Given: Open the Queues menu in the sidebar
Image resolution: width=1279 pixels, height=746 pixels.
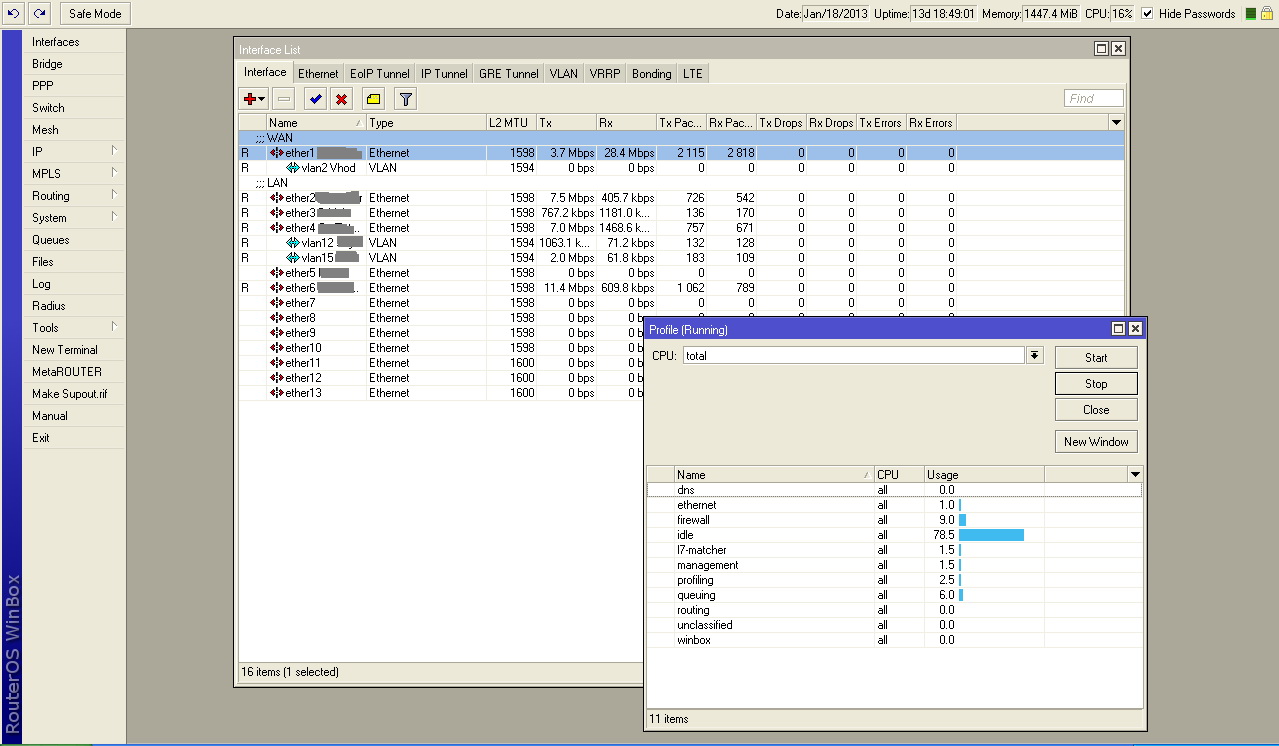Looking at the screenshot, I should [51, 240].
